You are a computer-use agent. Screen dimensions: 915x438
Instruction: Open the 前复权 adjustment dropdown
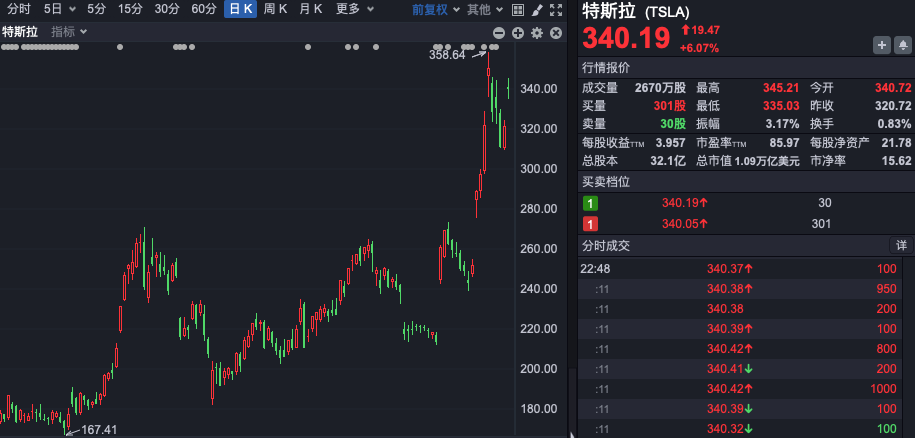[436, 9]
